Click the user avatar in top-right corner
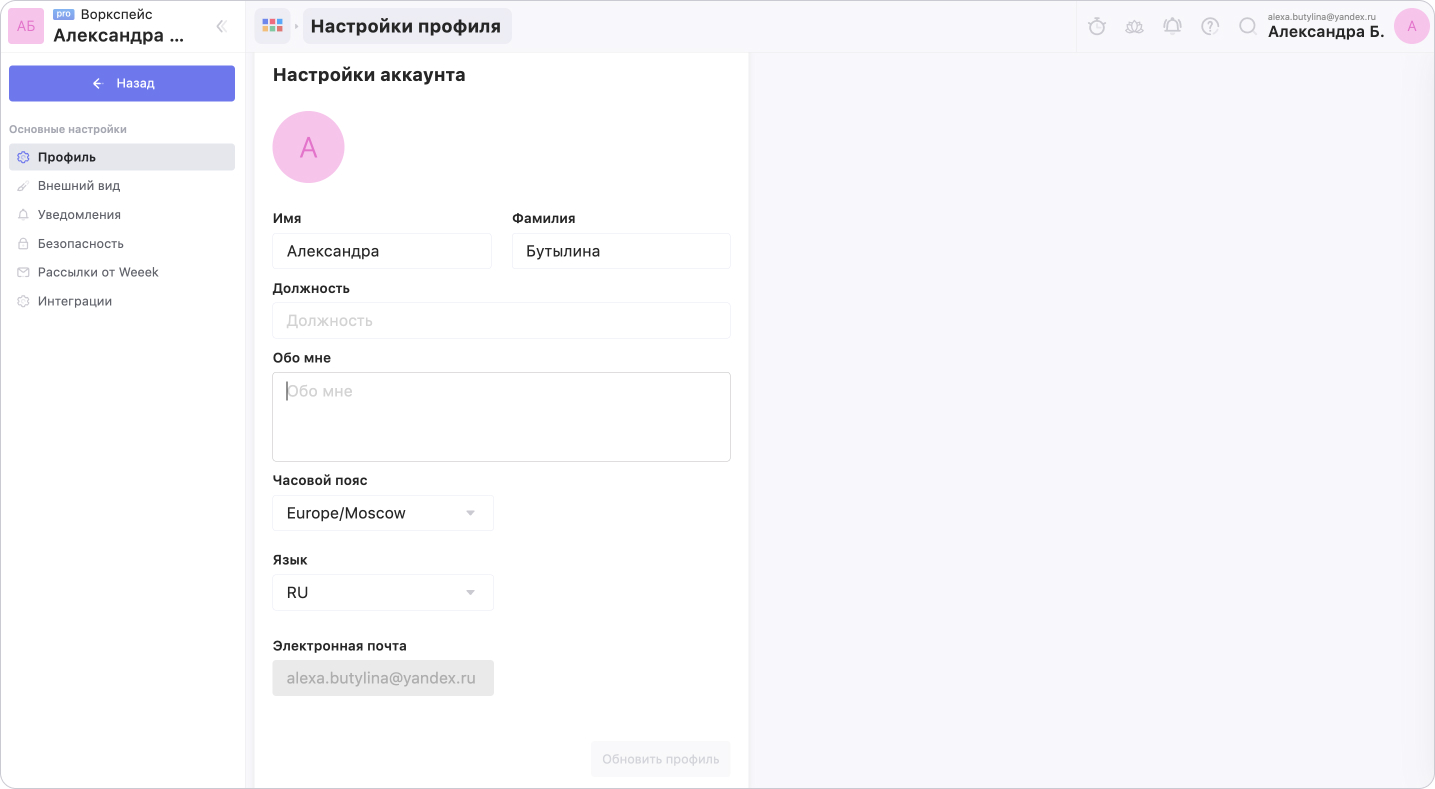The height and width of the screenshot is (789, 1435). (x=1411, y=26)
